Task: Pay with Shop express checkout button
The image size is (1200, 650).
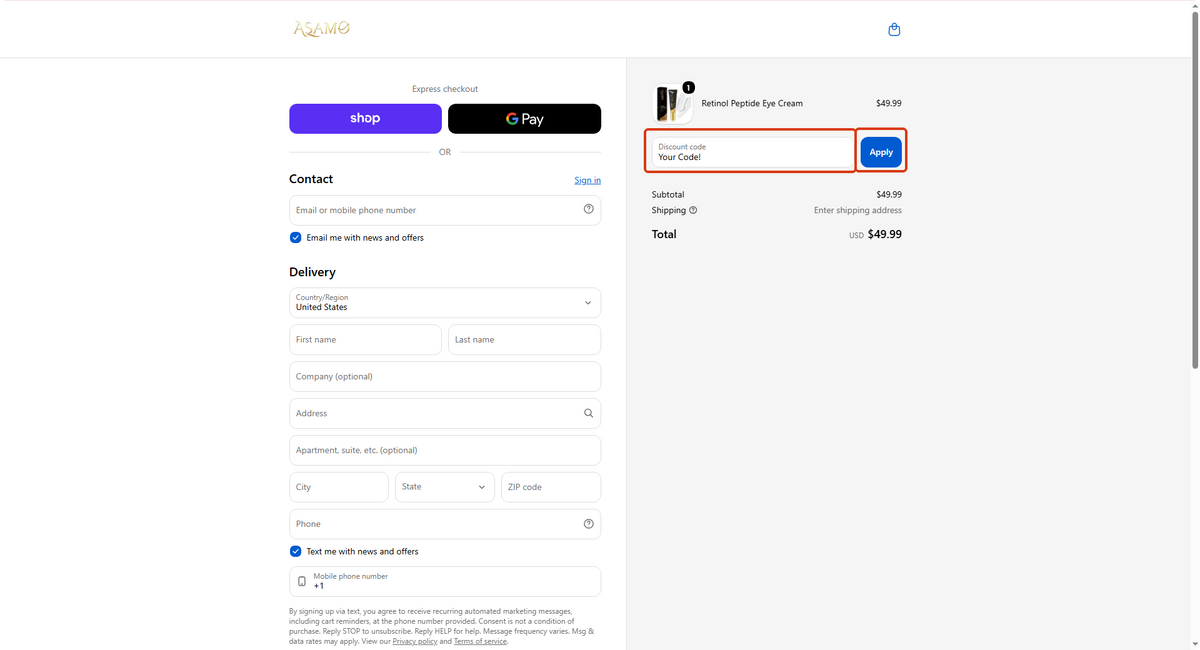Action: (x=365, y=118)
